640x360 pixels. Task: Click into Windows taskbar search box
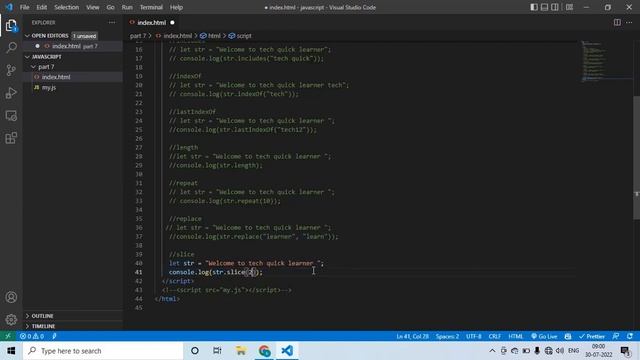tap(103, 351)
